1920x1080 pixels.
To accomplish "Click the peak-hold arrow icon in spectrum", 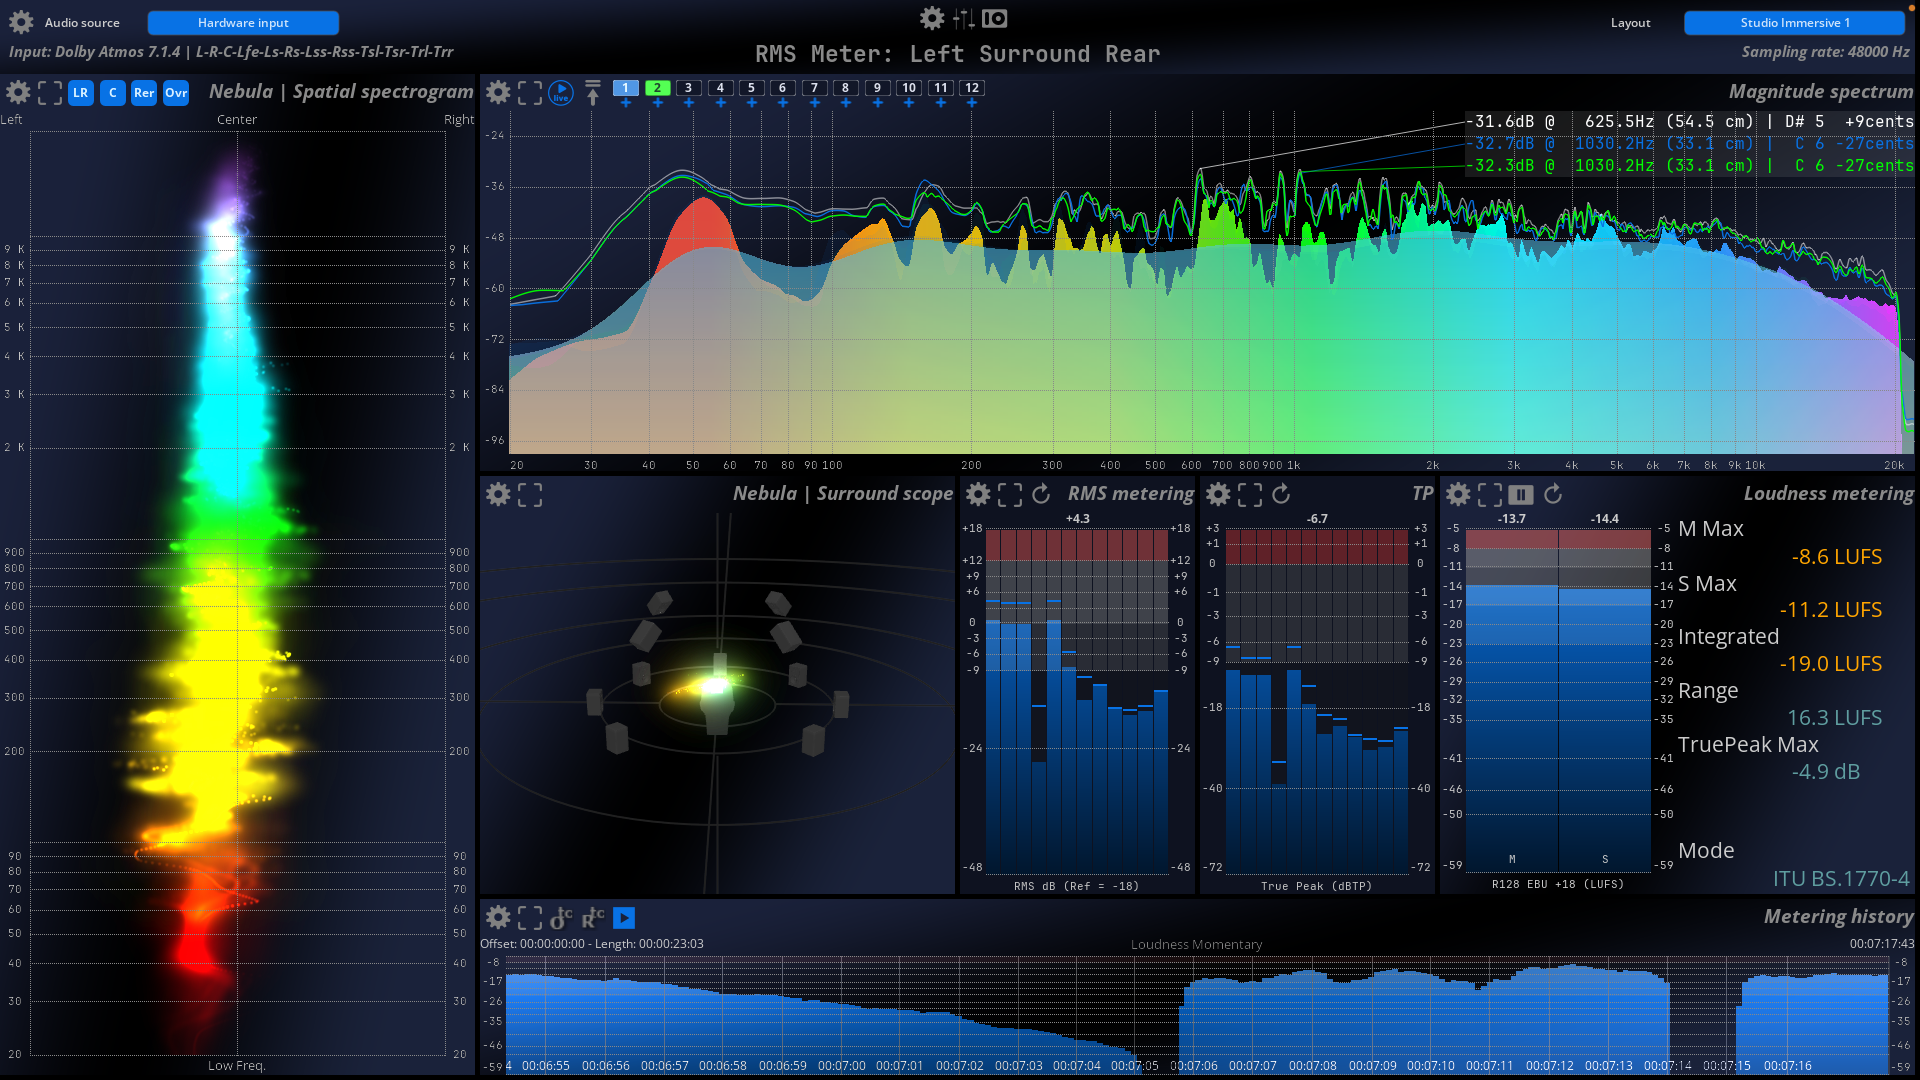I will click(x=593, y=93).
